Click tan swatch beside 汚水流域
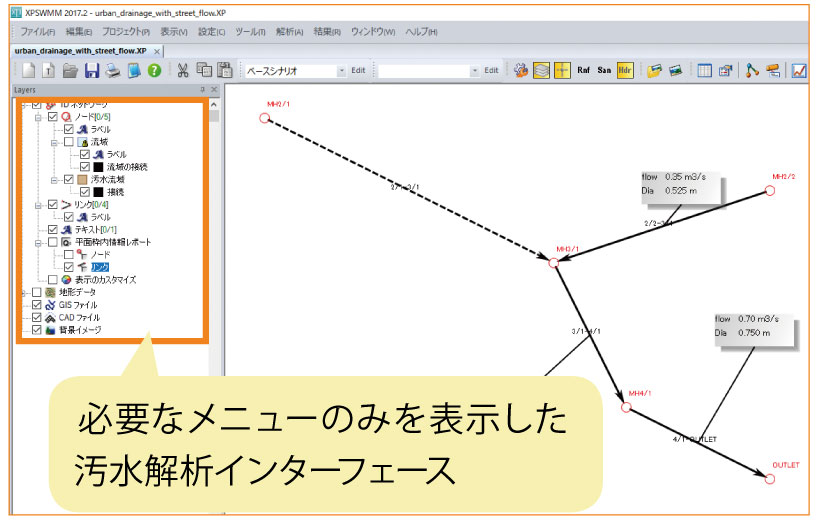The height and width of the screenshot is (524, 818). click(x=82, y=180)
